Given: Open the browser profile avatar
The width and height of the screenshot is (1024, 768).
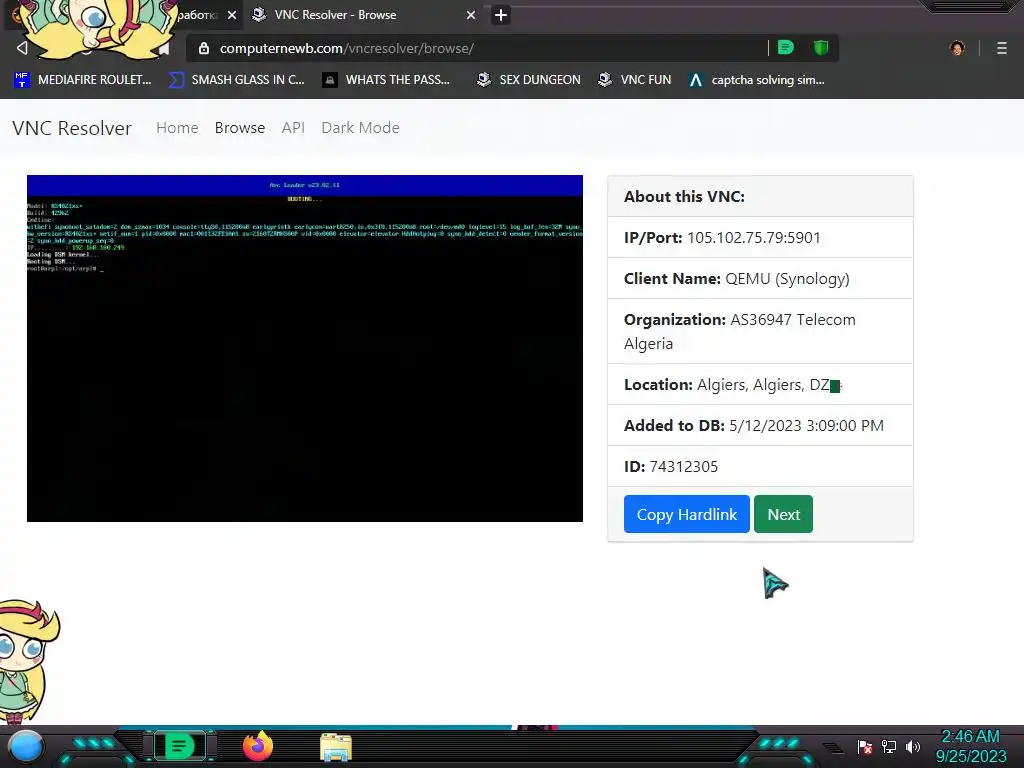Looking at the screenshot, I should [957, 48].
